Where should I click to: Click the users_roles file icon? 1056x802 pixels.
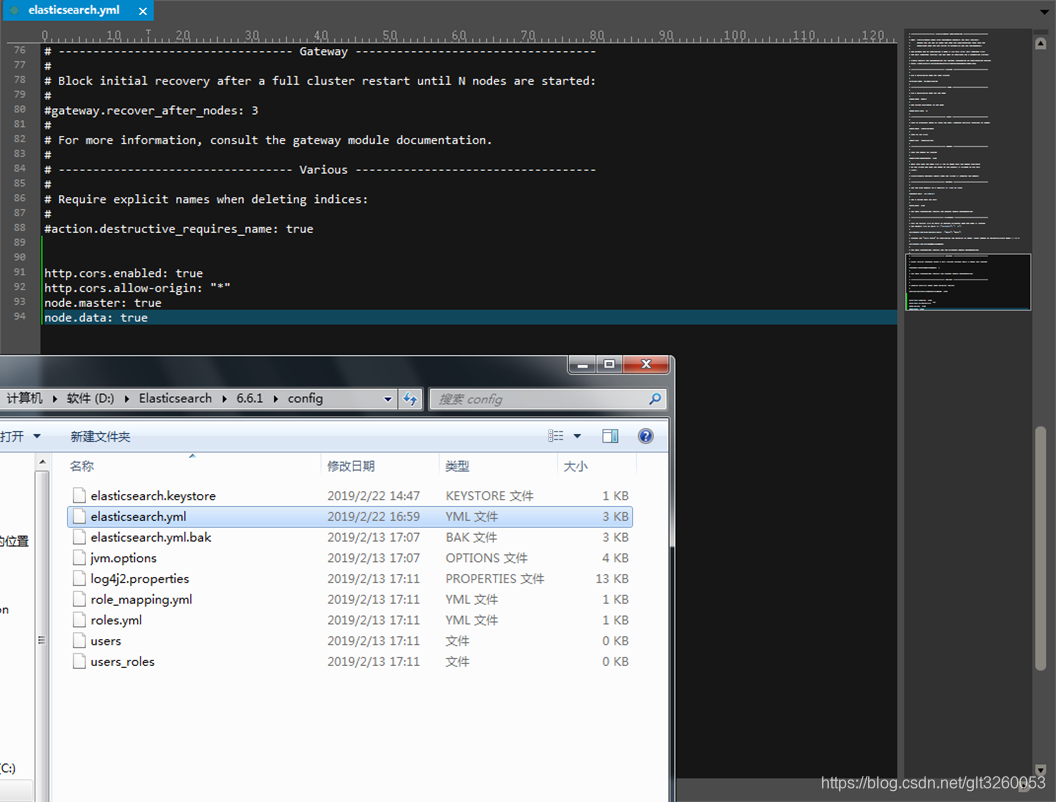(x=79, y=662)
